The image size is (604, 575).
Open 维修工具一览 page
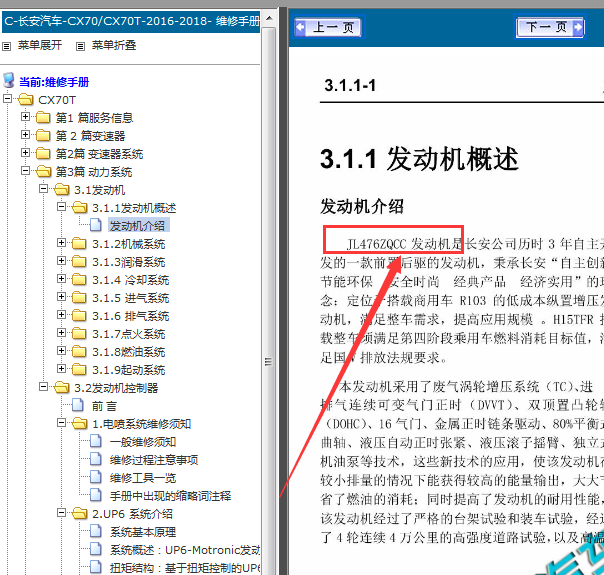pyautogui.click(x=143, y=478)
